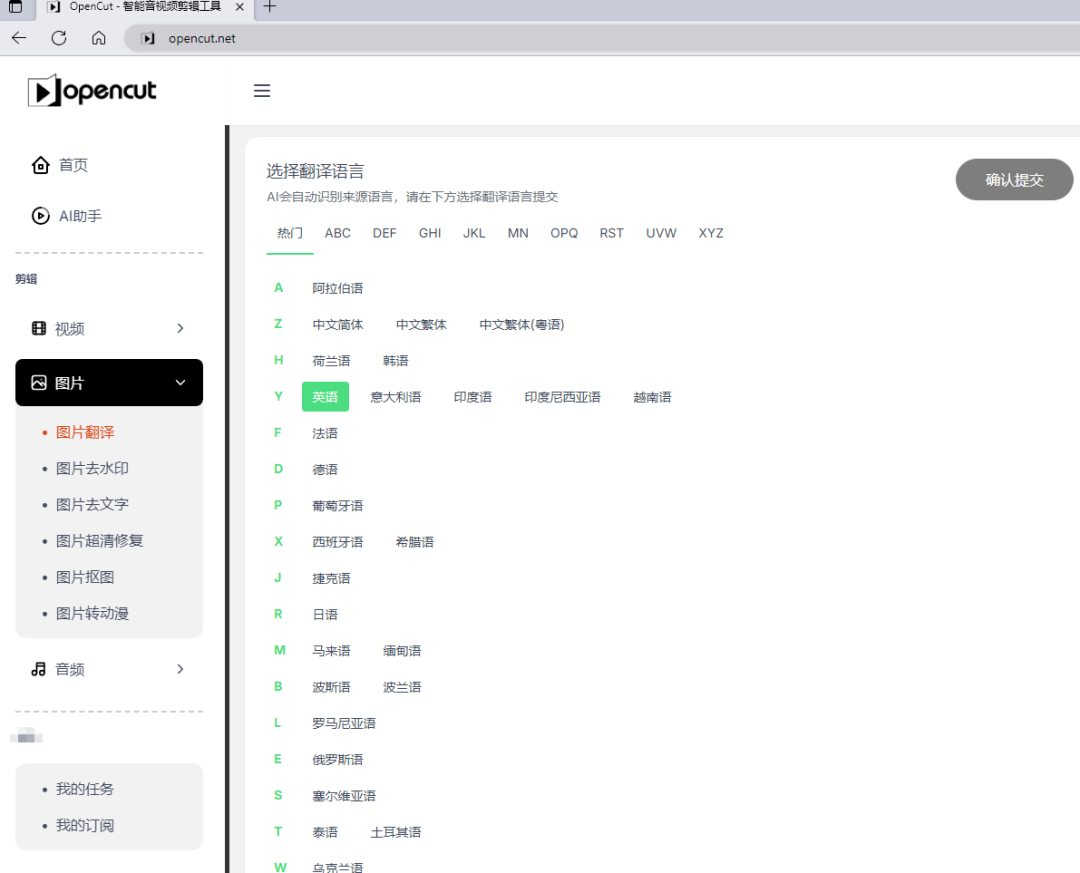This screenshot has height=873, width=1080.
Task: Select 缅甸语 as the language
Action: click(402, 651)
